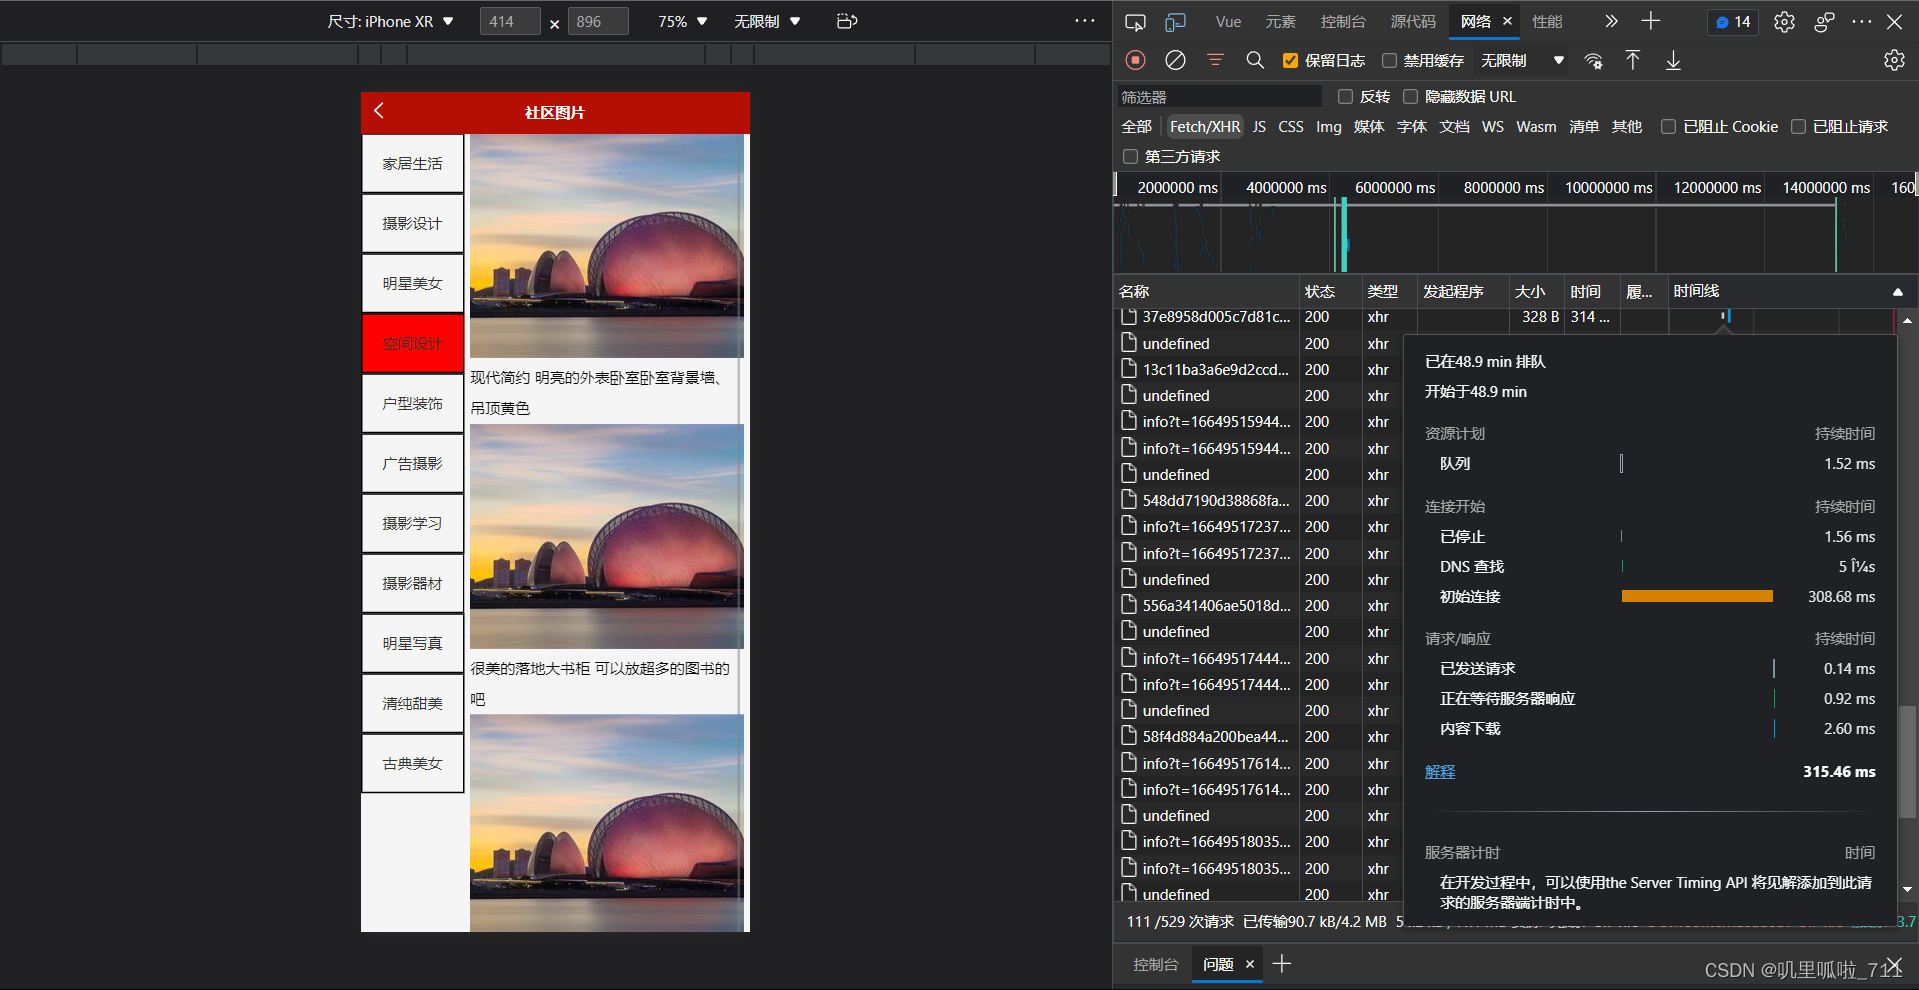Clear the network log
1919x990 pixels.
pos(1175,60)
